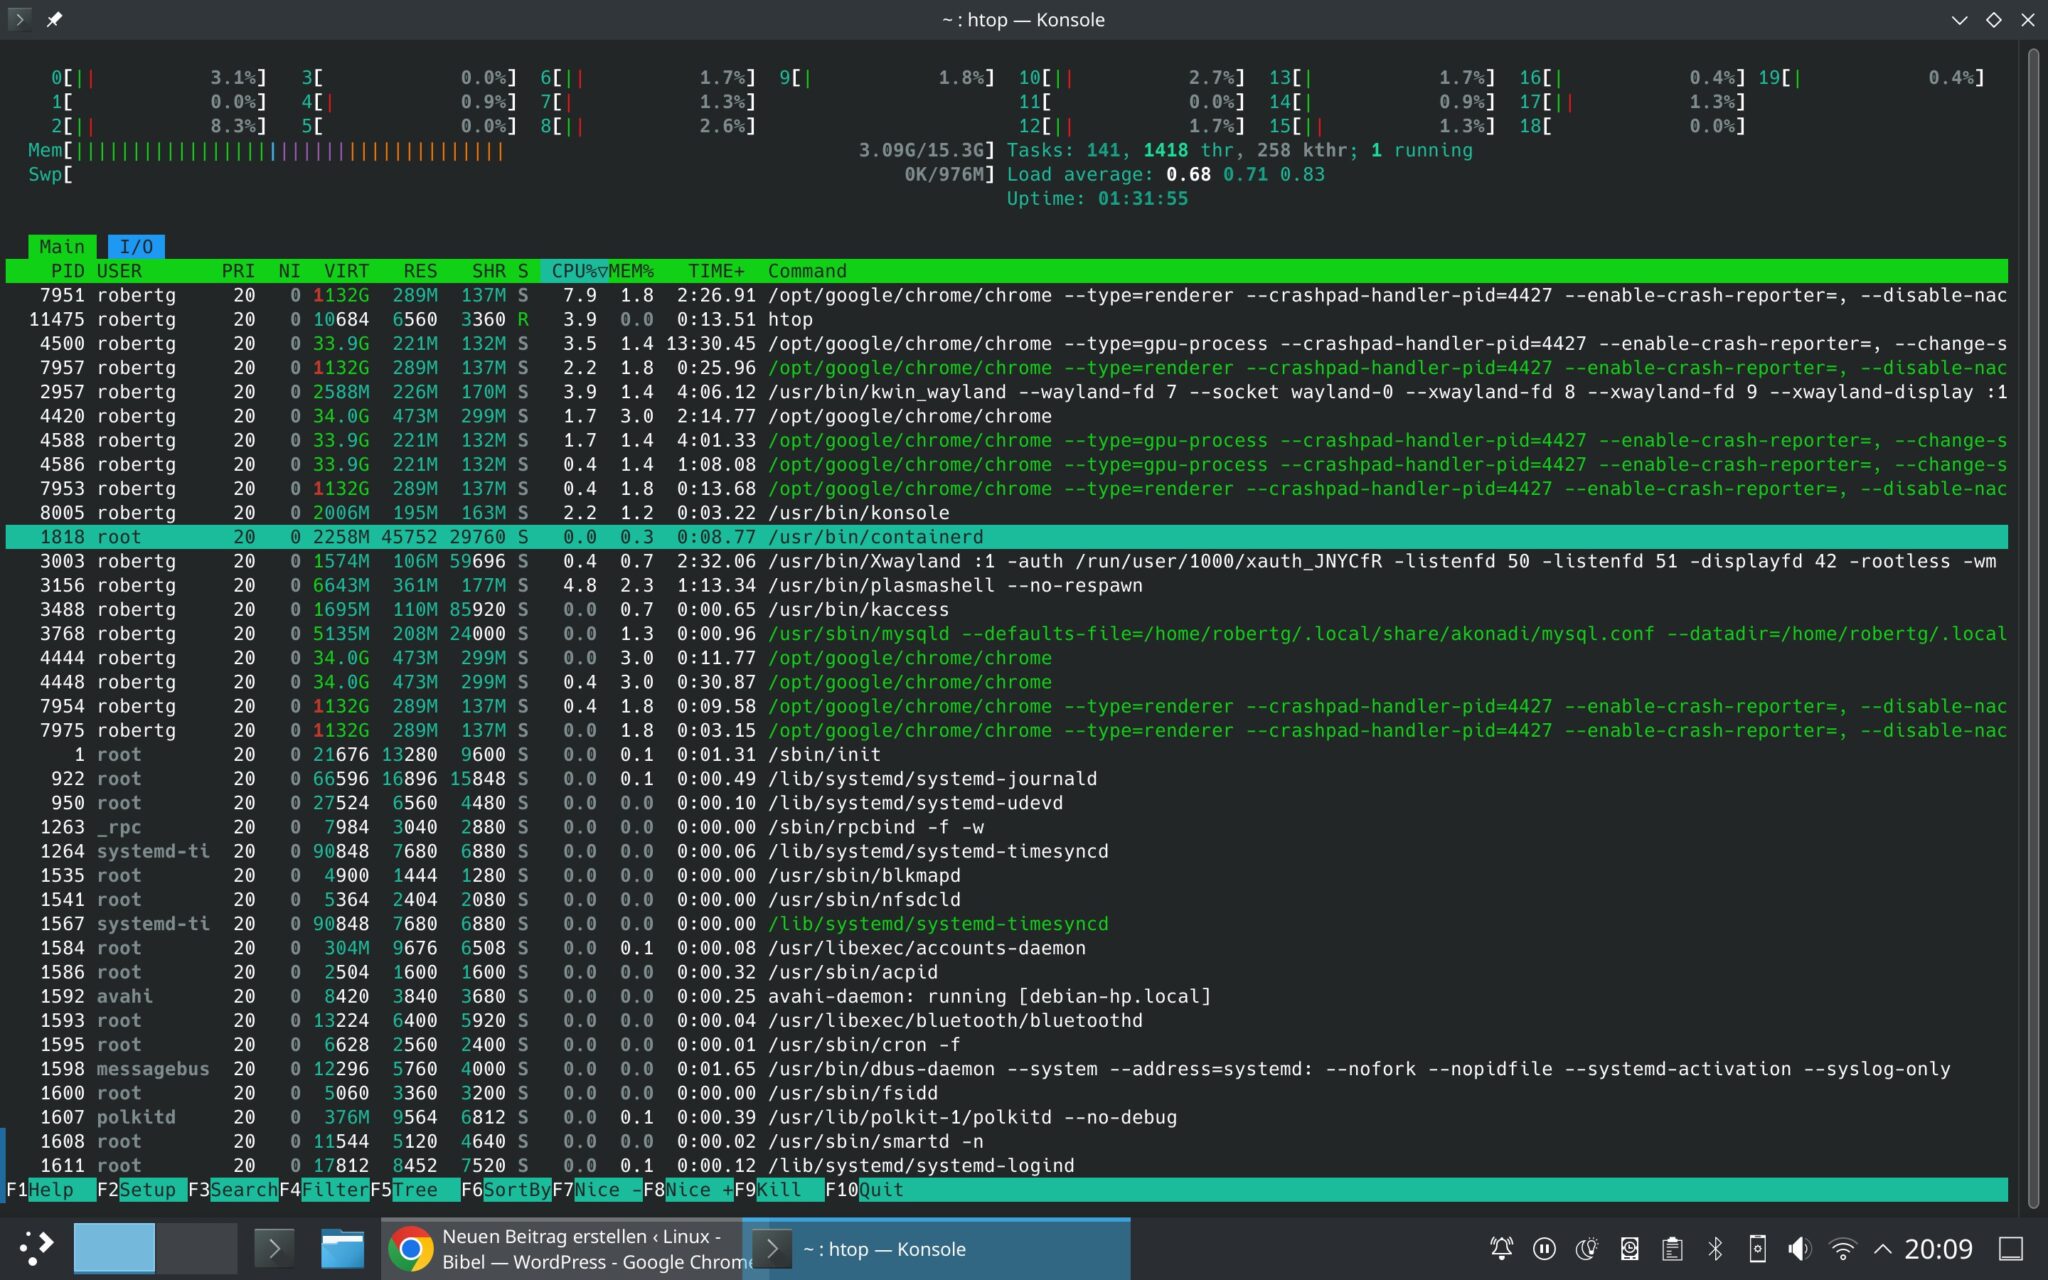The width and height of the screenshot is (2048, 1280).
Task: Expand hidden system tray icons via the chevron
Action: tap(1883, 1247)
